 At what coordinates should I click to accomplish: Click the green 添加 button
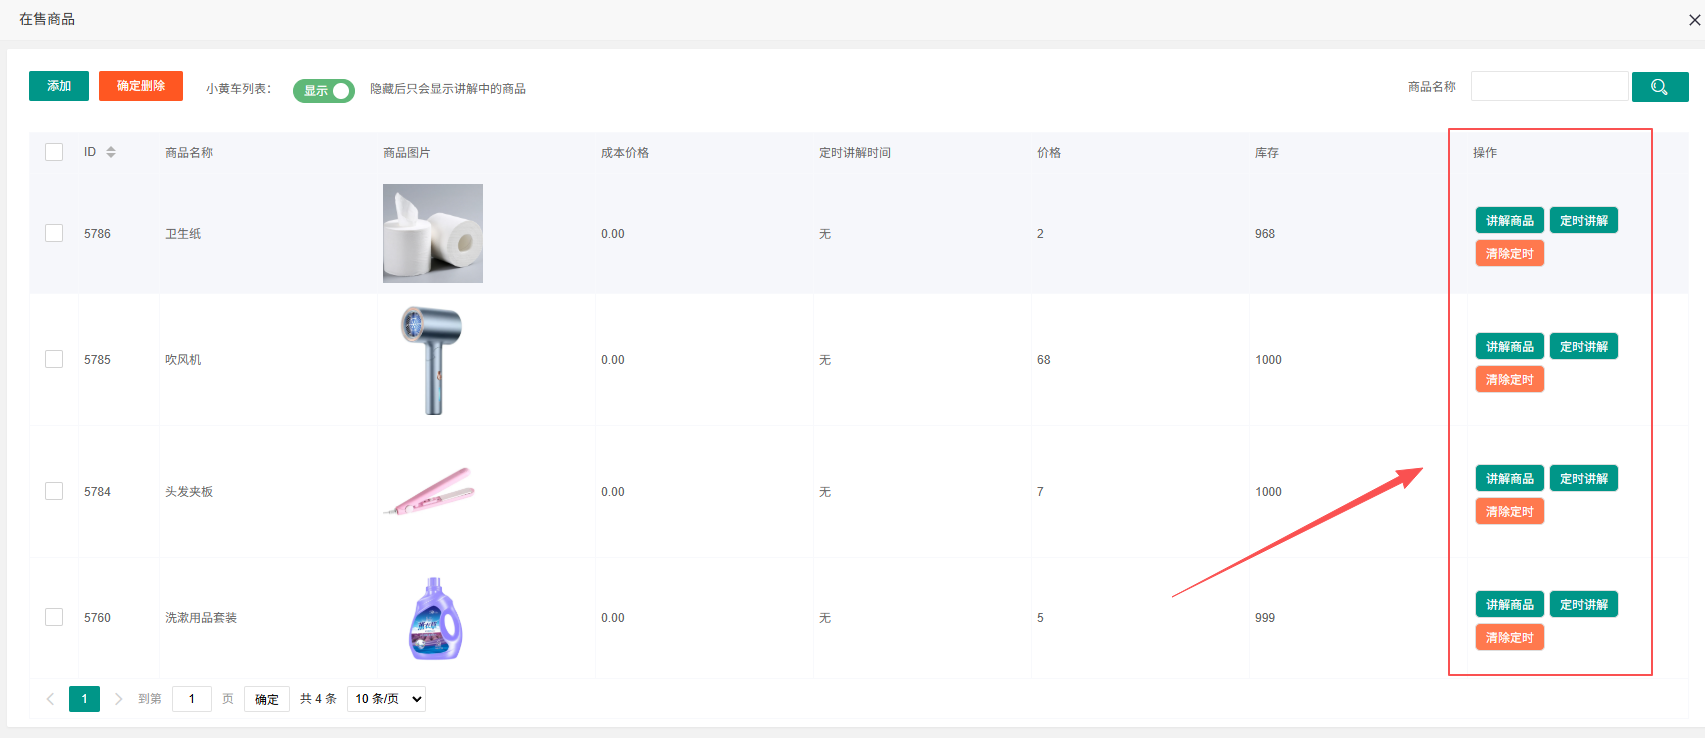(x=59, y=86)
